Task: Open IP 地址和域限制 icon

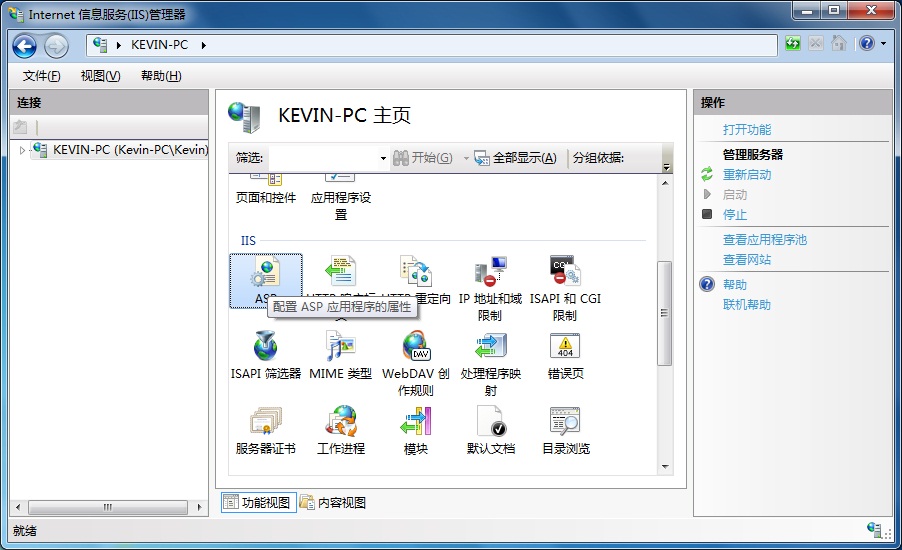Action: [x=490, y=273]
